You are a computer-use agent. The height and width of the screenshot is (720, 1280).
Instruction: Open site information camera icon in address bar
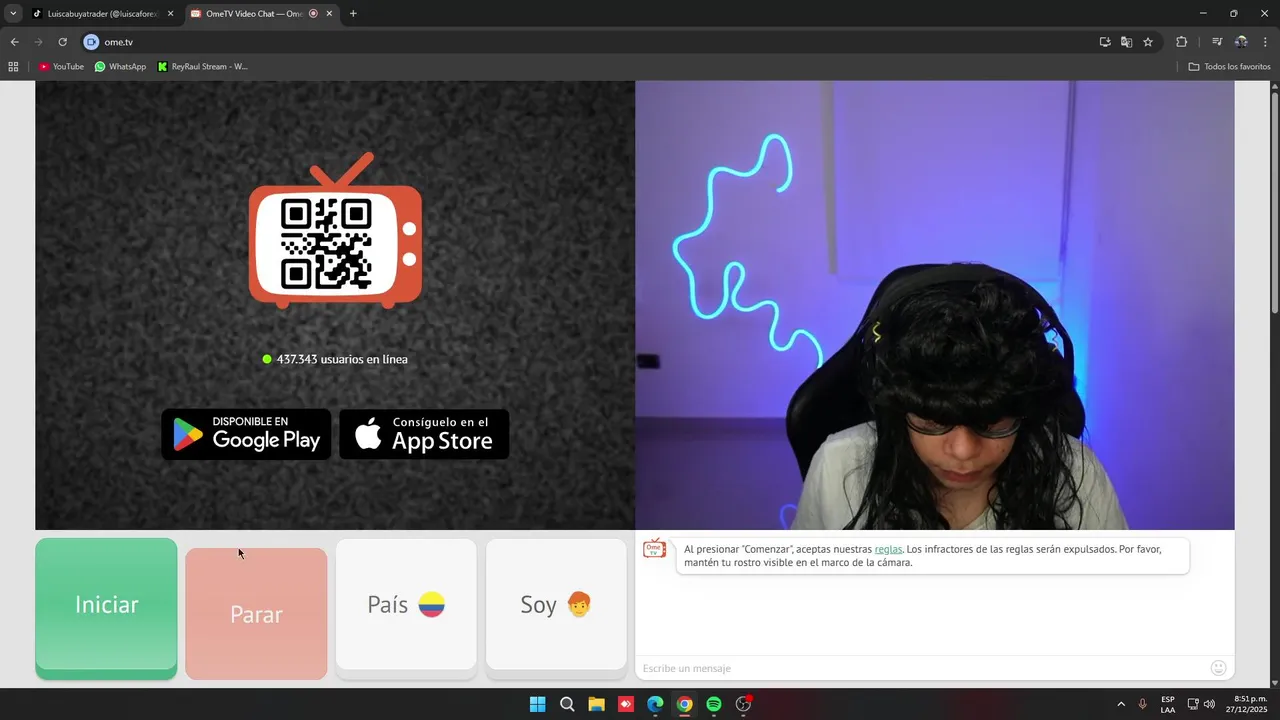click(91, 42)
